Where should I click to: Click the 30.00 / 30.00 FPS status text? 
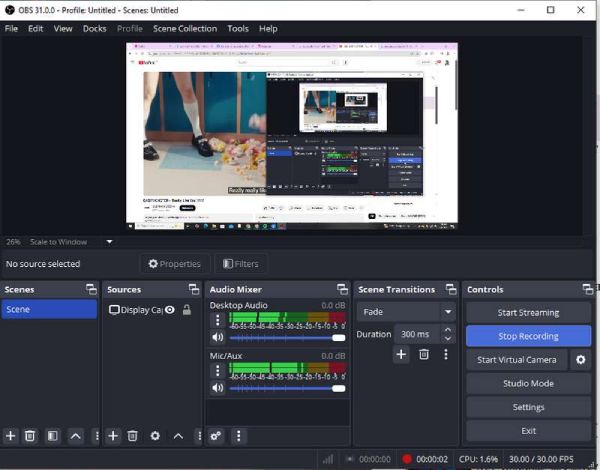541,459
